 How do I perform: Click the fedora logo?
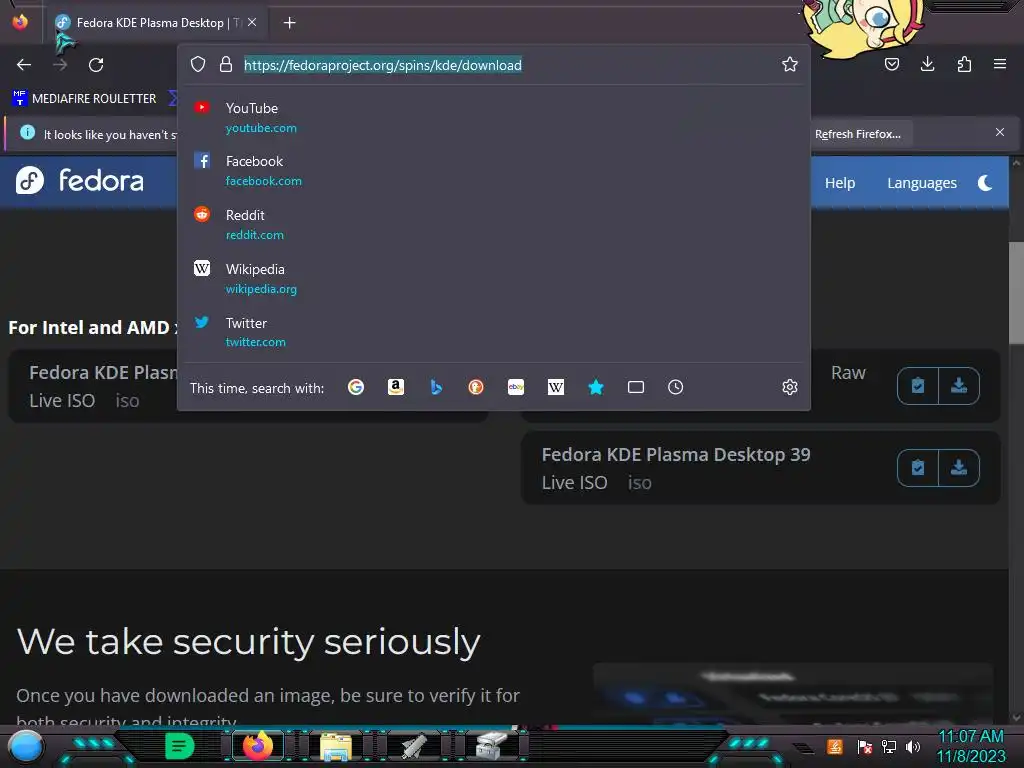tap(80, 180)
